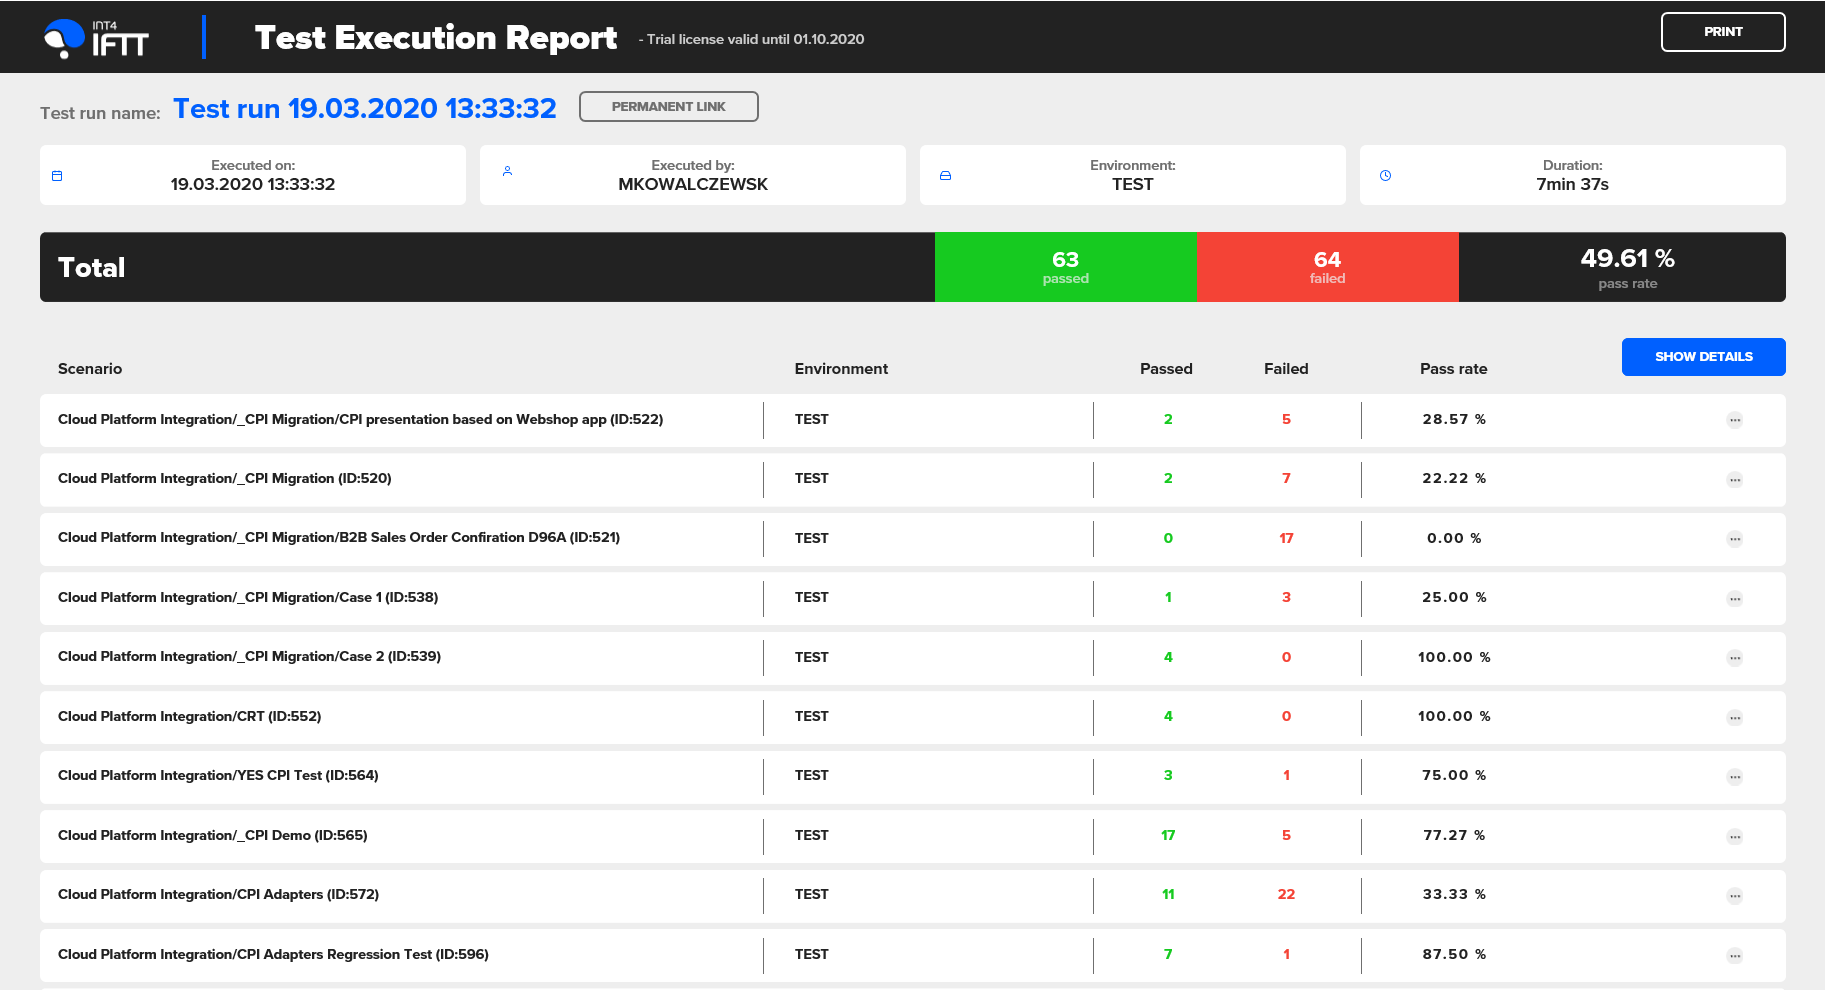This screenshot has height=990, width=1825.
Task: Click the PERMANENT LINK button
Action: coord(668,107)
